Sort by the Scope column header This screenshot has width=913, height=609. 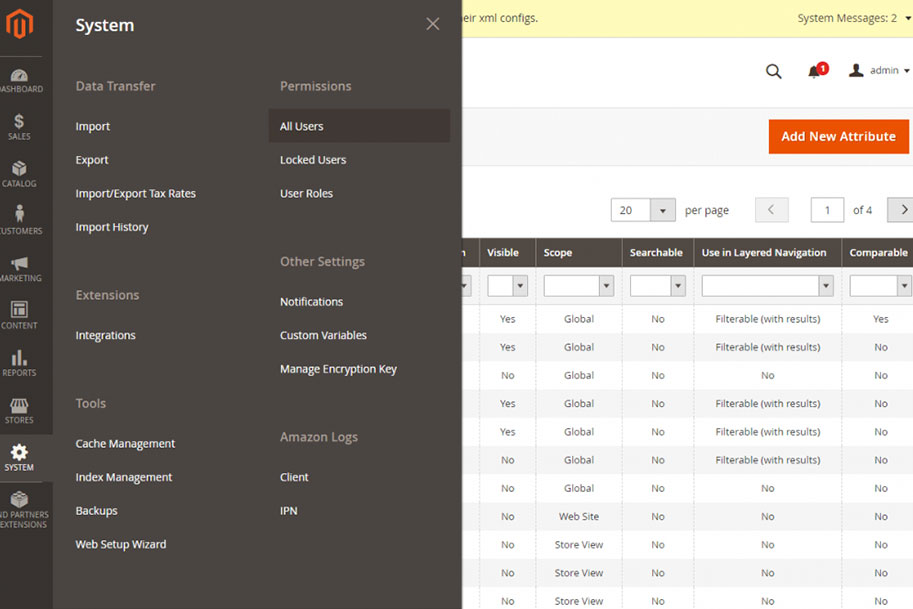click(x=579, y=253)
